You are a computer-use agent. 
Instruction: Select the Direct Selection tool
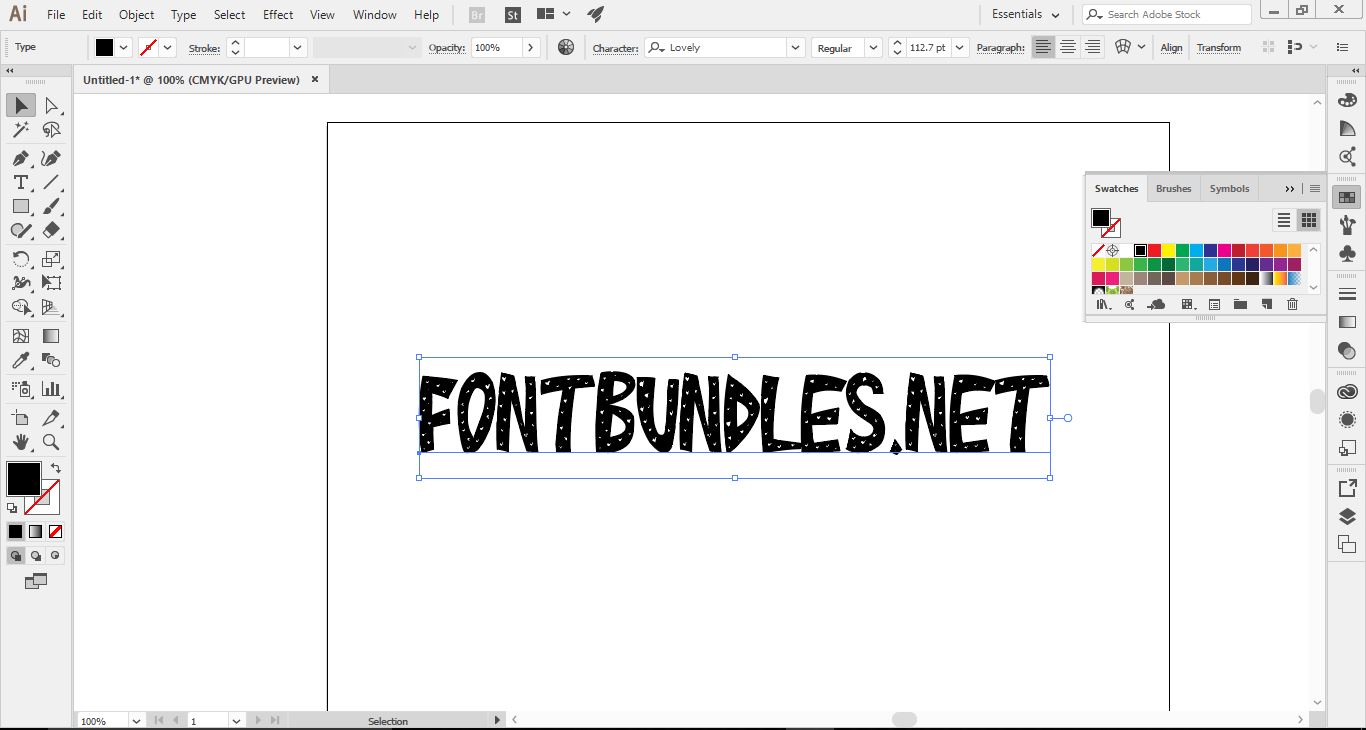point(51,105)
